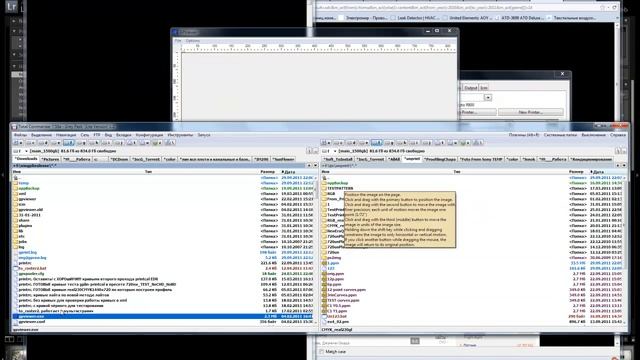
Task: Switch to left panel *color tab
Action: [x=170, y=159]
